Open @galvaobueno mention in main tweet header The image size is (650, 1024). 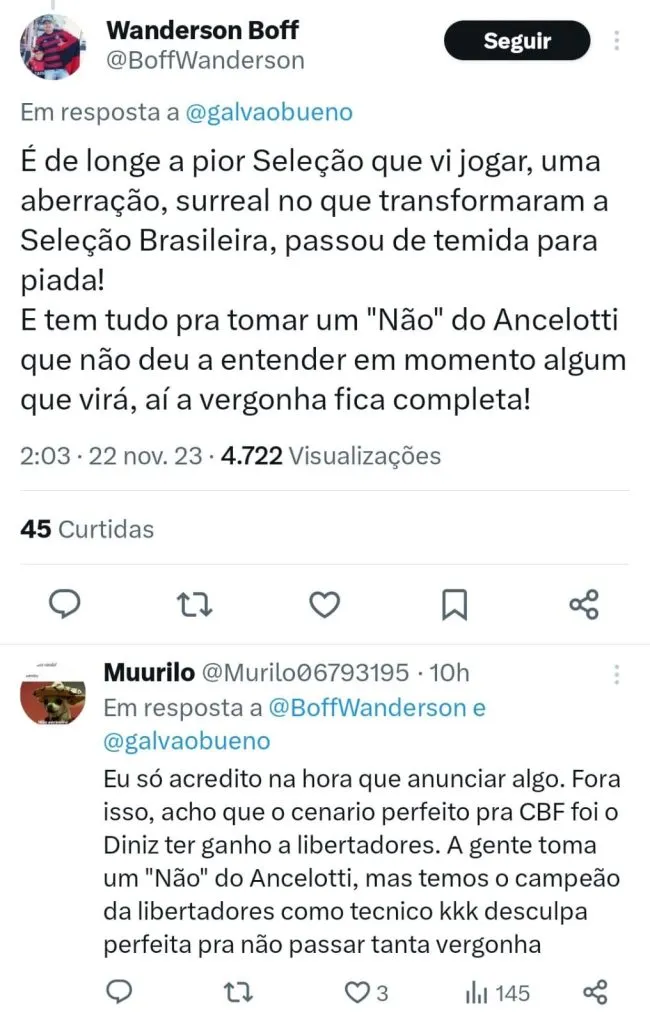269,112
